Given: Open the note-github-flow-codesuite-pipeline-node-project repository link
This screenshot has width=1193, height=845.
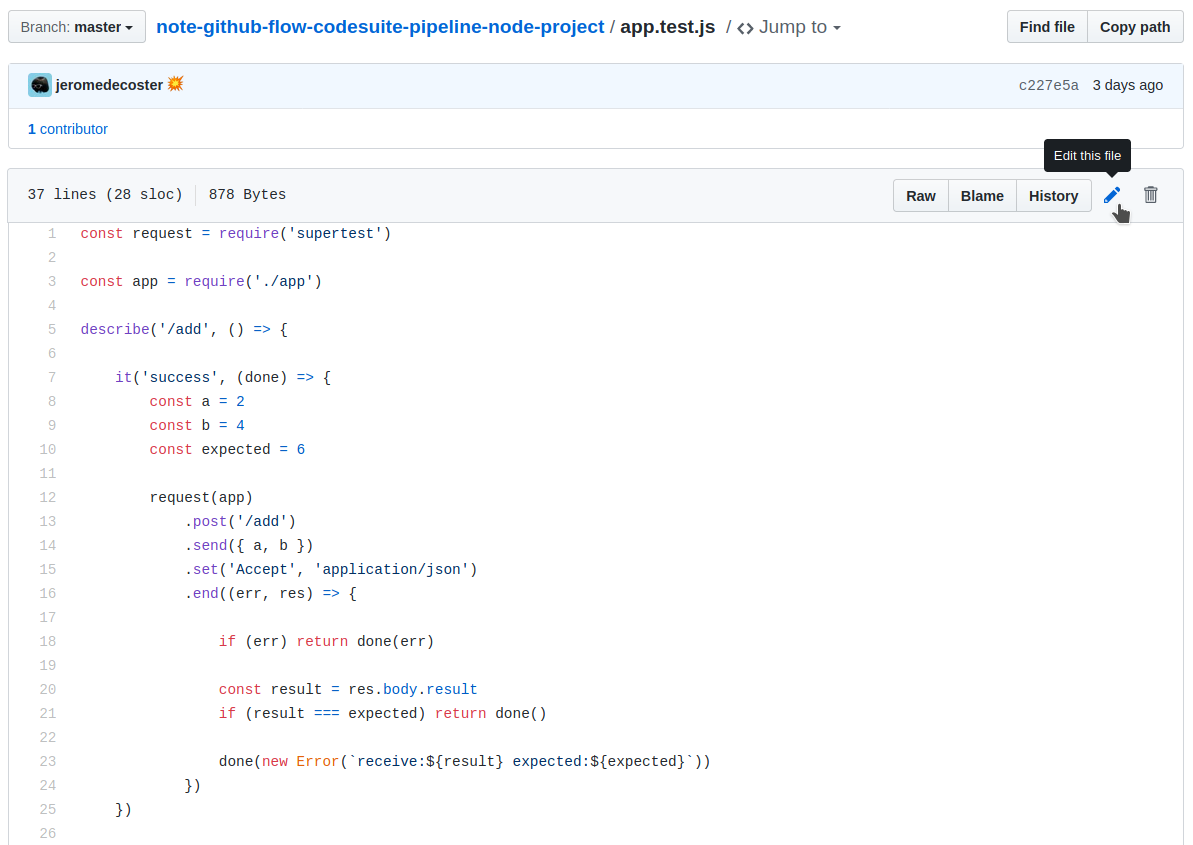Looking at the screenshot, I should pos(380,27).
